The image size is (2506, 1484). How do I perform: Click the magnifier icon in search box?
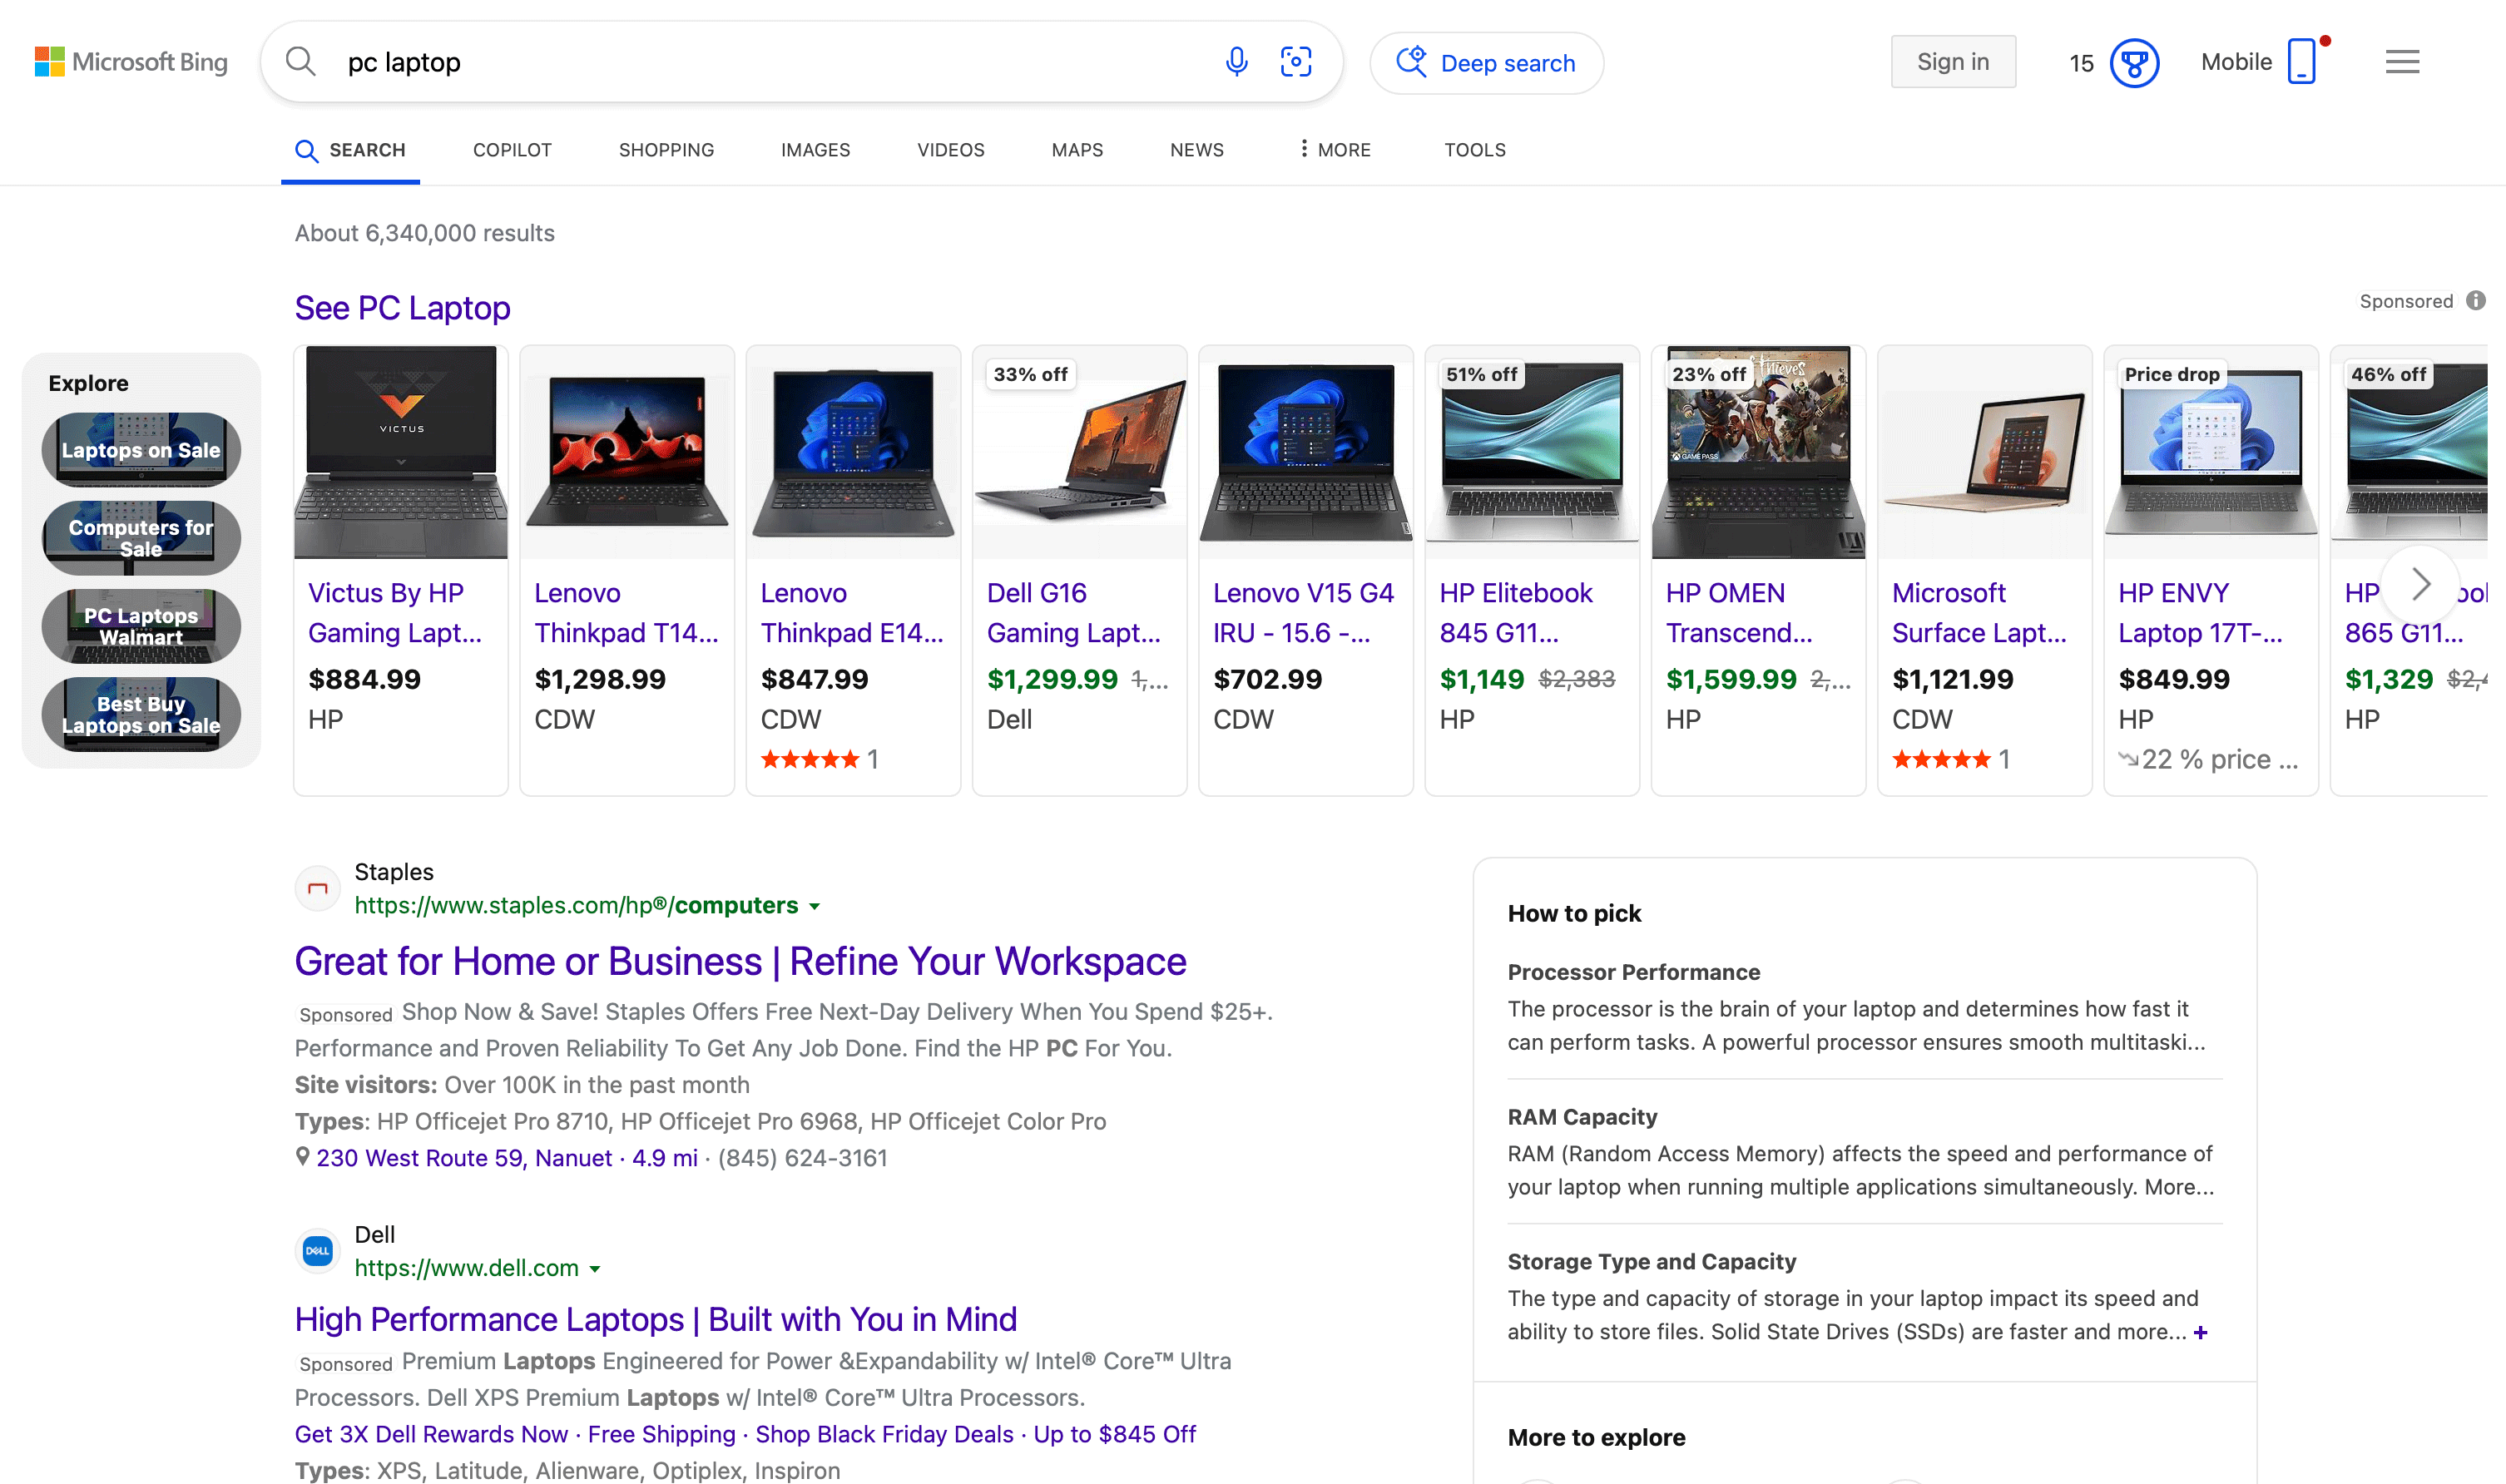(x=300, y=62)
